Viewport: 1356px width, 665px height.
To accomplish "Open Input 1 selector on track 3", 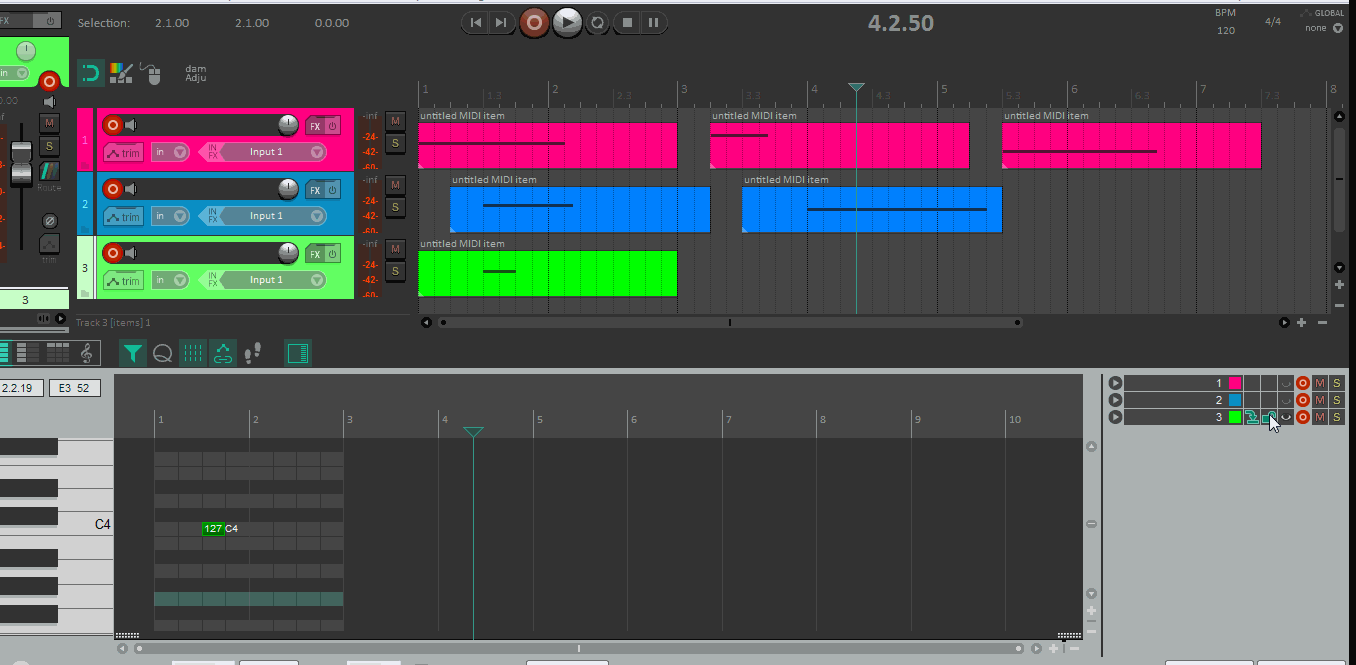I will coord(273,280).
